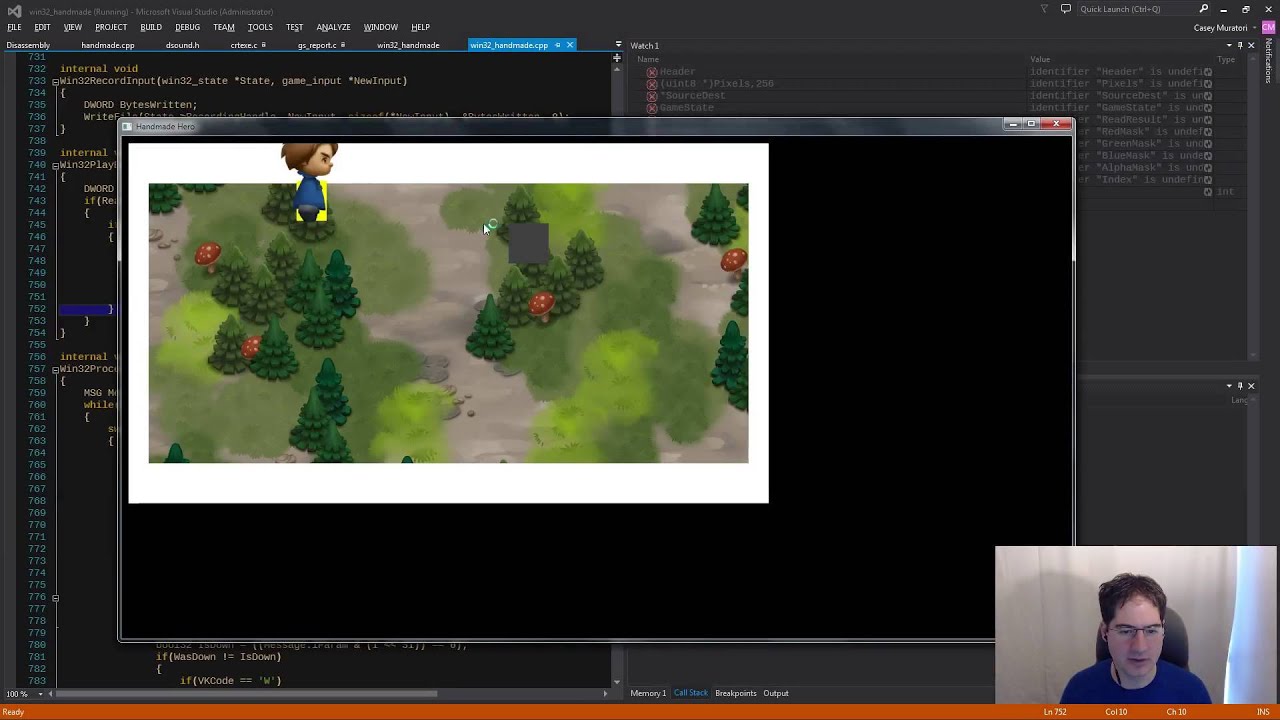Screen dimensions: 1280x720
Task: Open the FILE menu
Action: 14,27
